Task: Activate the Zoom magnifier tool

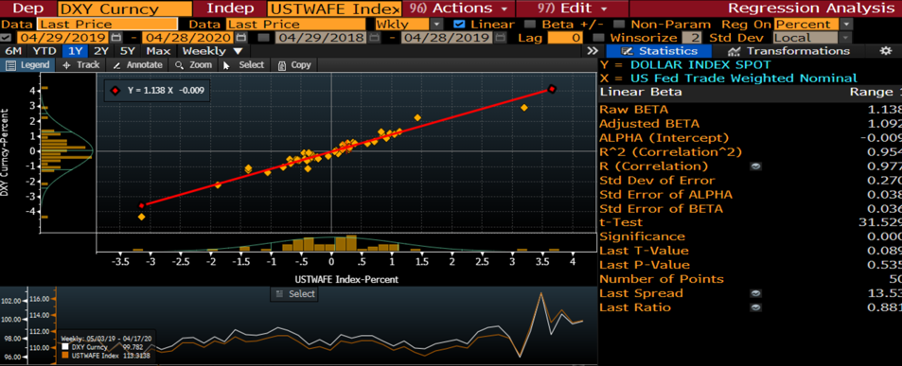Action: click(x=194, y=65)
